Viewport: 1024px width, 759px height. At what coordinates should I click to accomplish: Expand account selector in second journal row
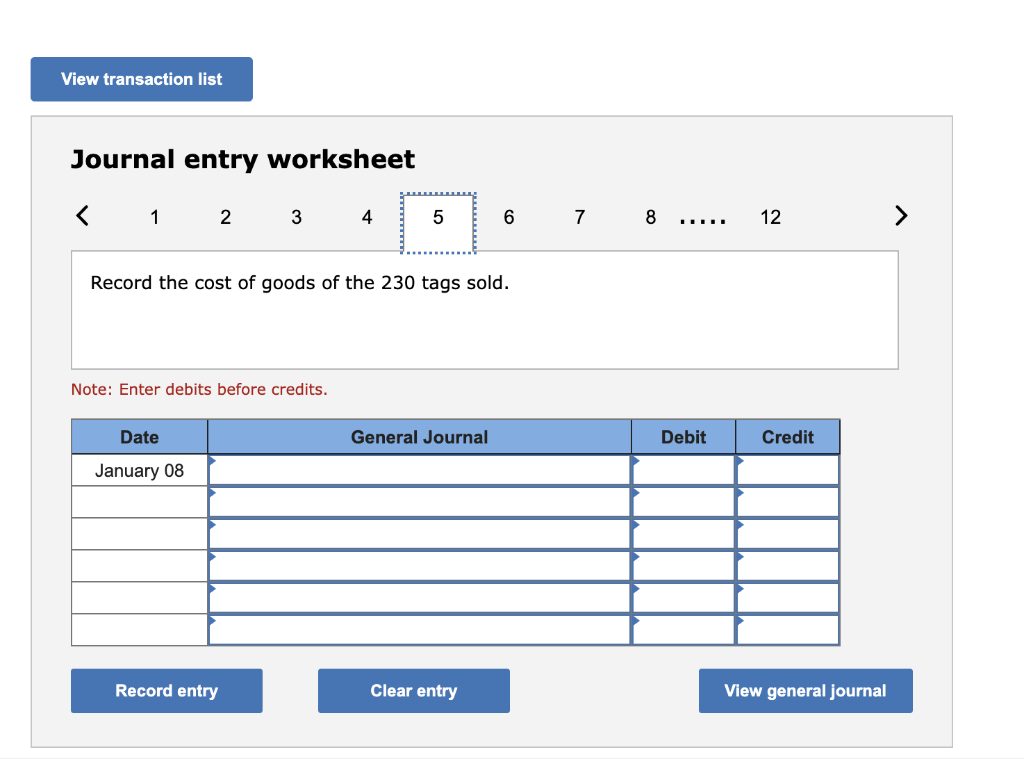point(212,494)
